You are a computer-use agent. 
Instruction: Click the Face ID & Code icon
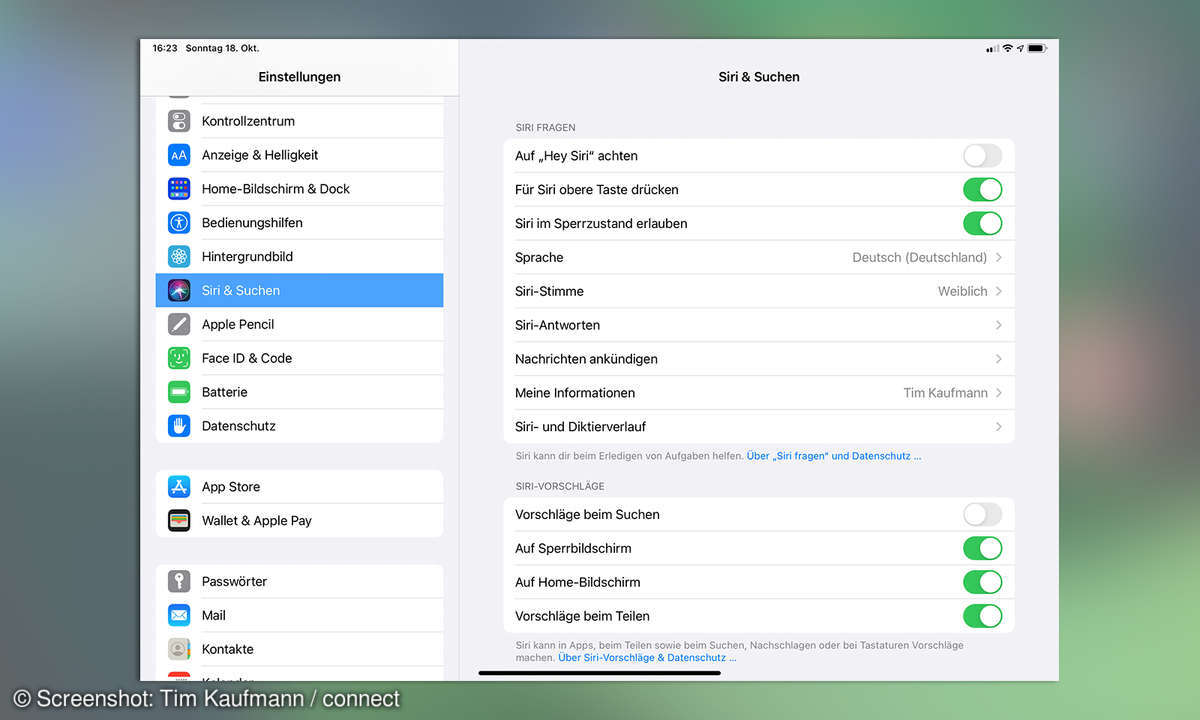pyautogui.click(x=179, y=358)
